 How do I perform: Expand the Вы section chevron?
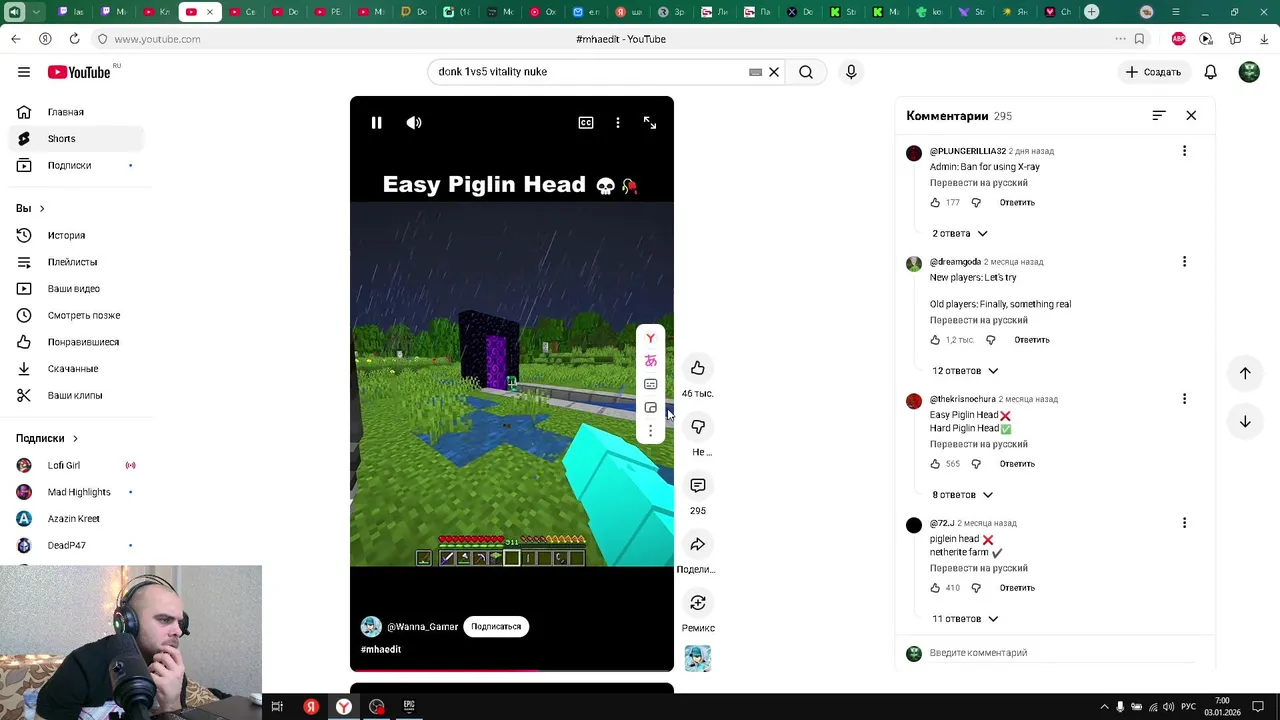(x=41, y=209)
